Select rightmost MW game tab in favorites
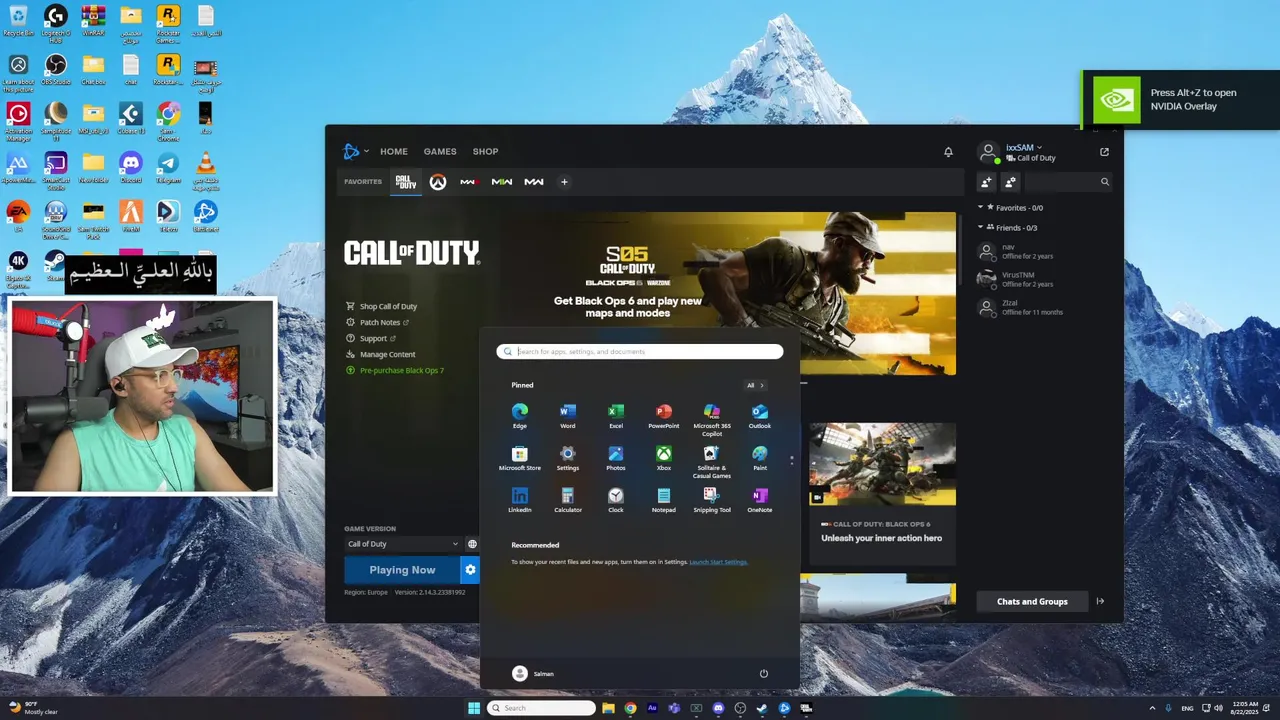The width and height of the screenshot is (1280, 720). pos(534,182)
